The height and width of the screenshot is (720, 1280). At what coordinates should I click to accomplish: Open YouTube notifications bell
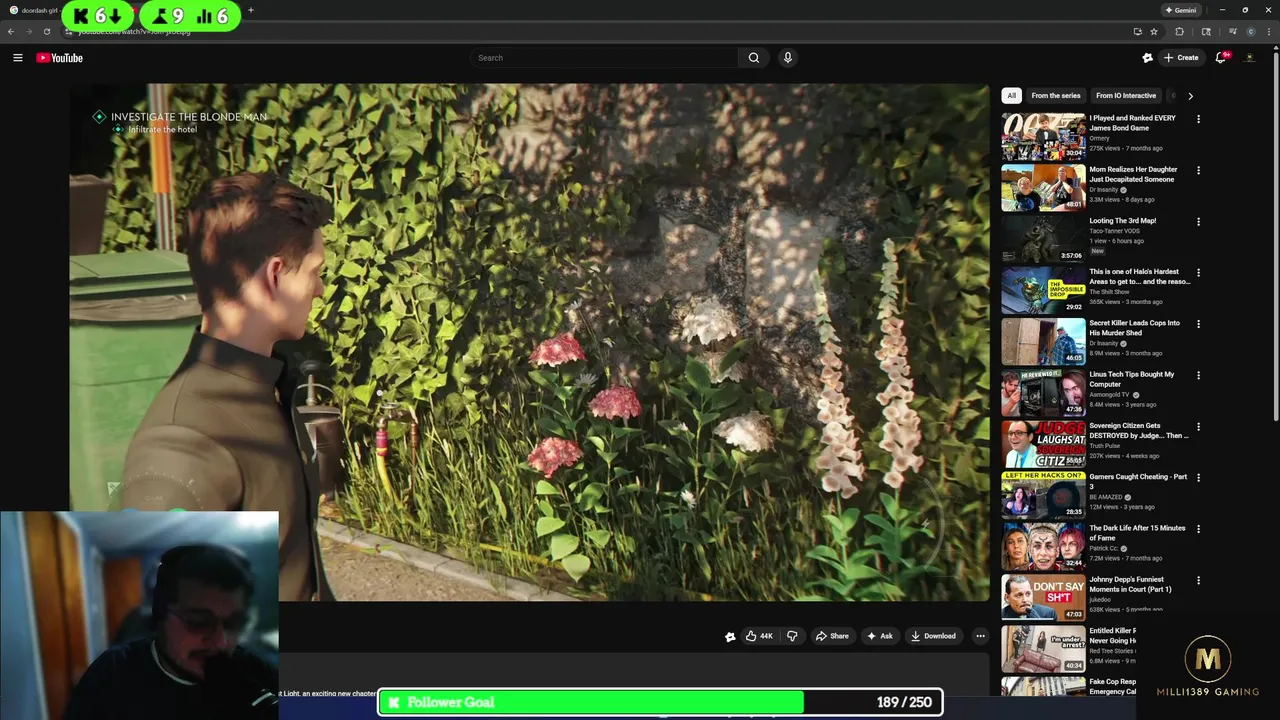1221,58
